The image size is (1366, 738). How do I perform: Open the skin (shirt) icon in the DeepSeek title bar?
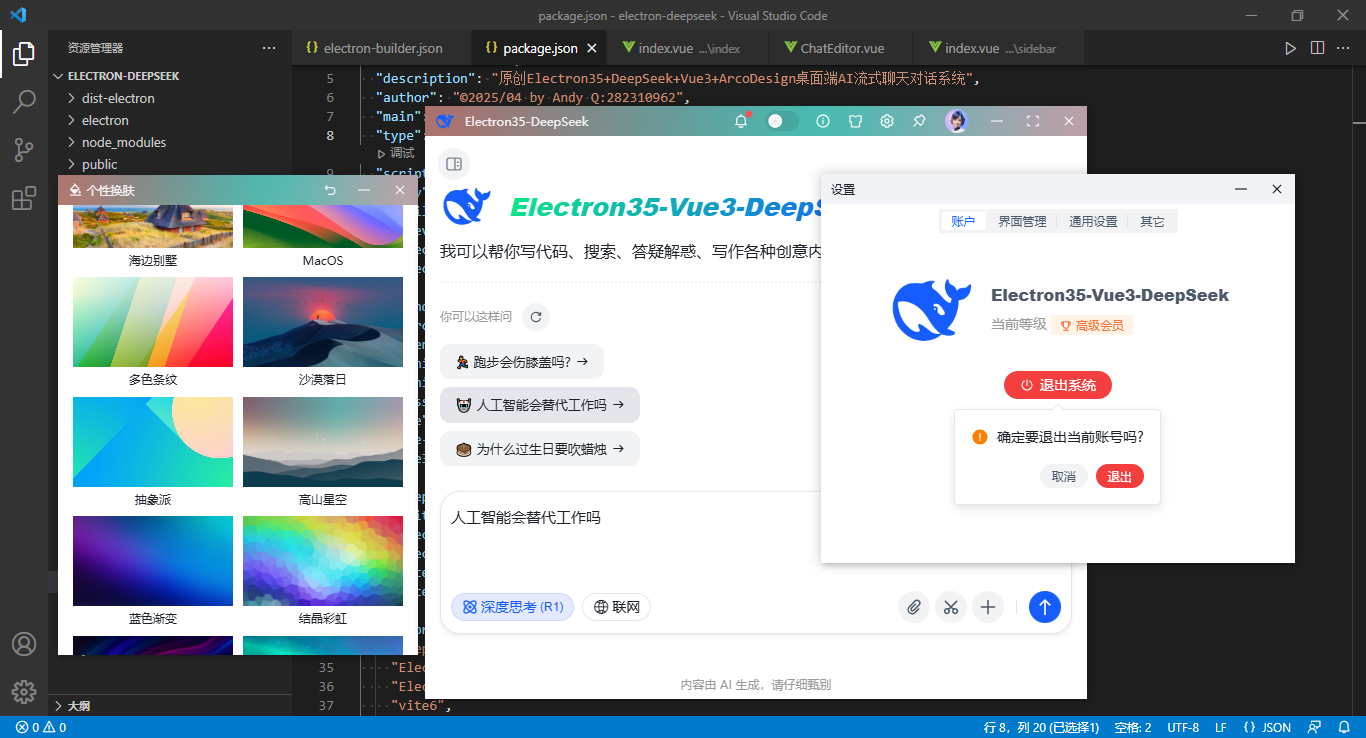pos(855,121)
